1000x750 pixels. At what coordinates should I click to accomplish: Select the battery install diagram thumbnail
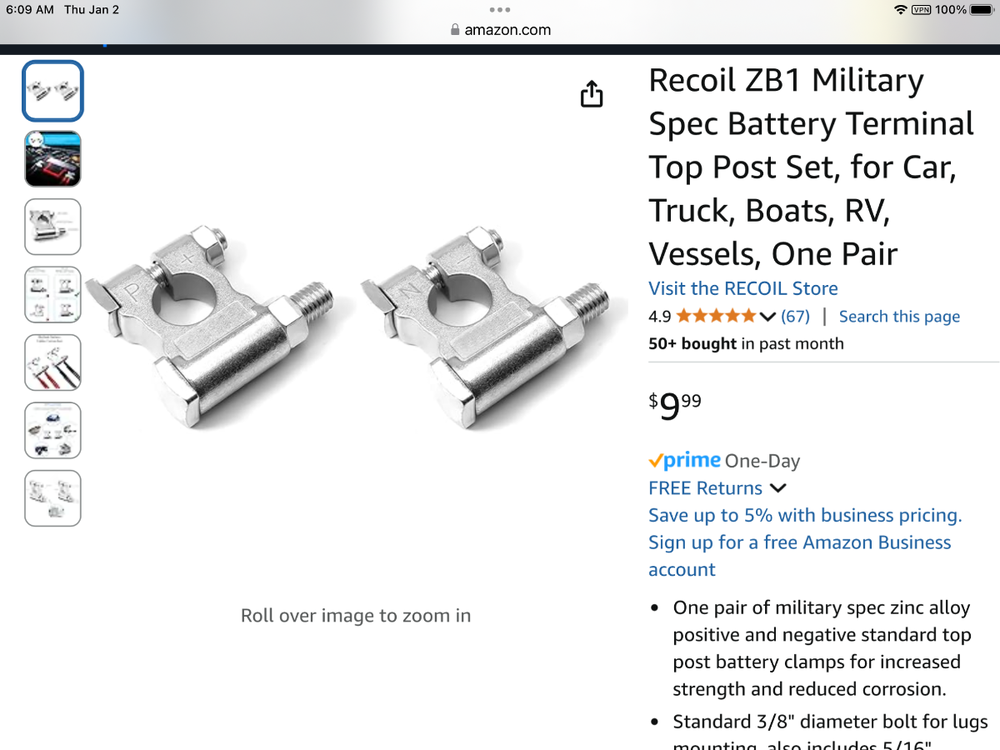53,159
